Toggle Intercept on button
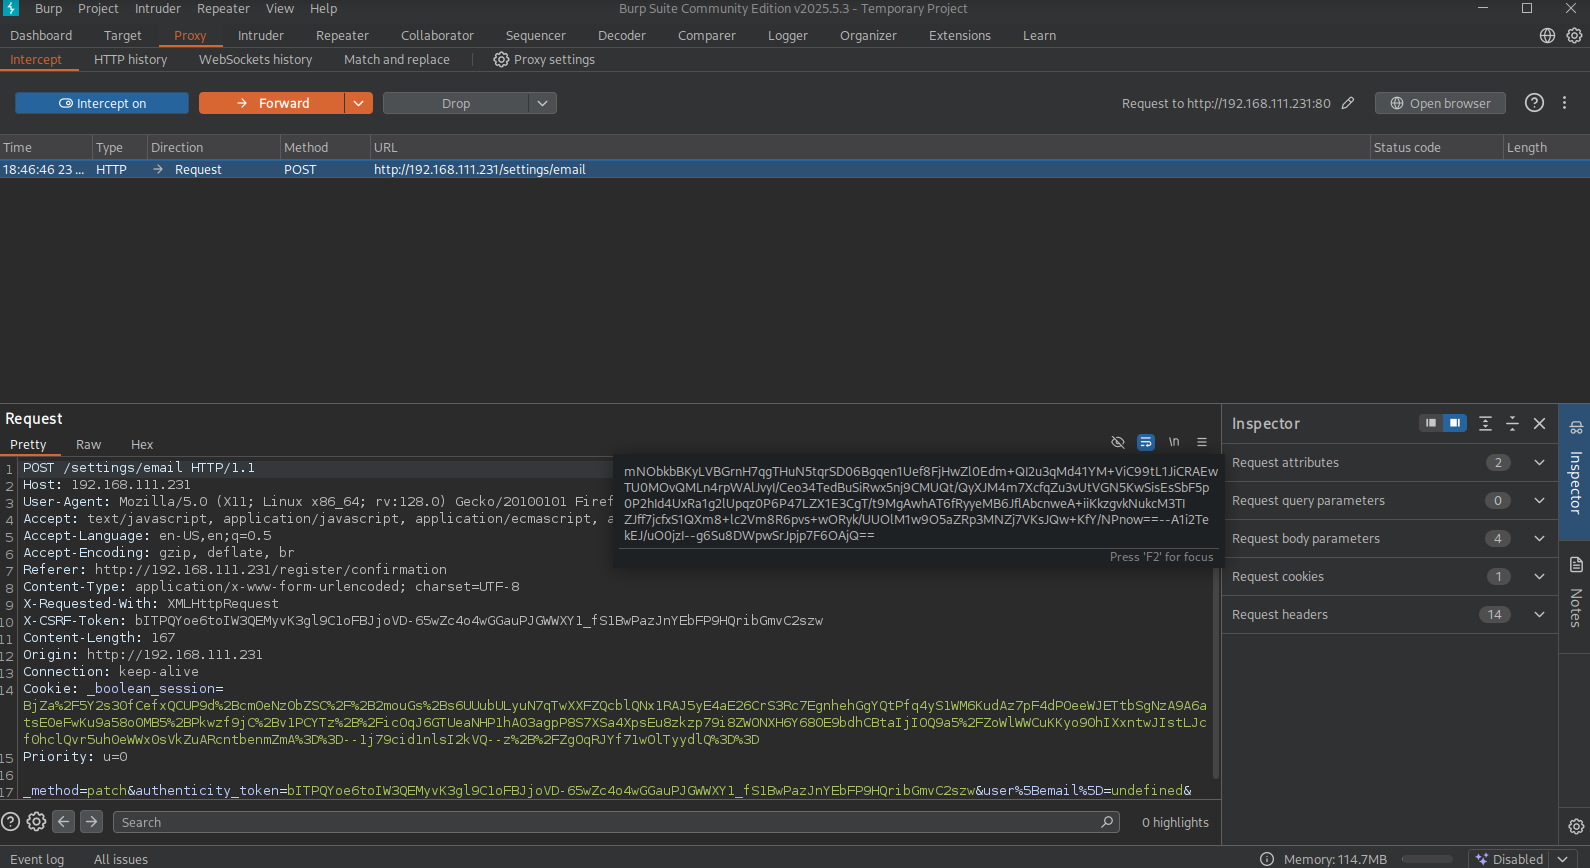 (x=102, y=103)
